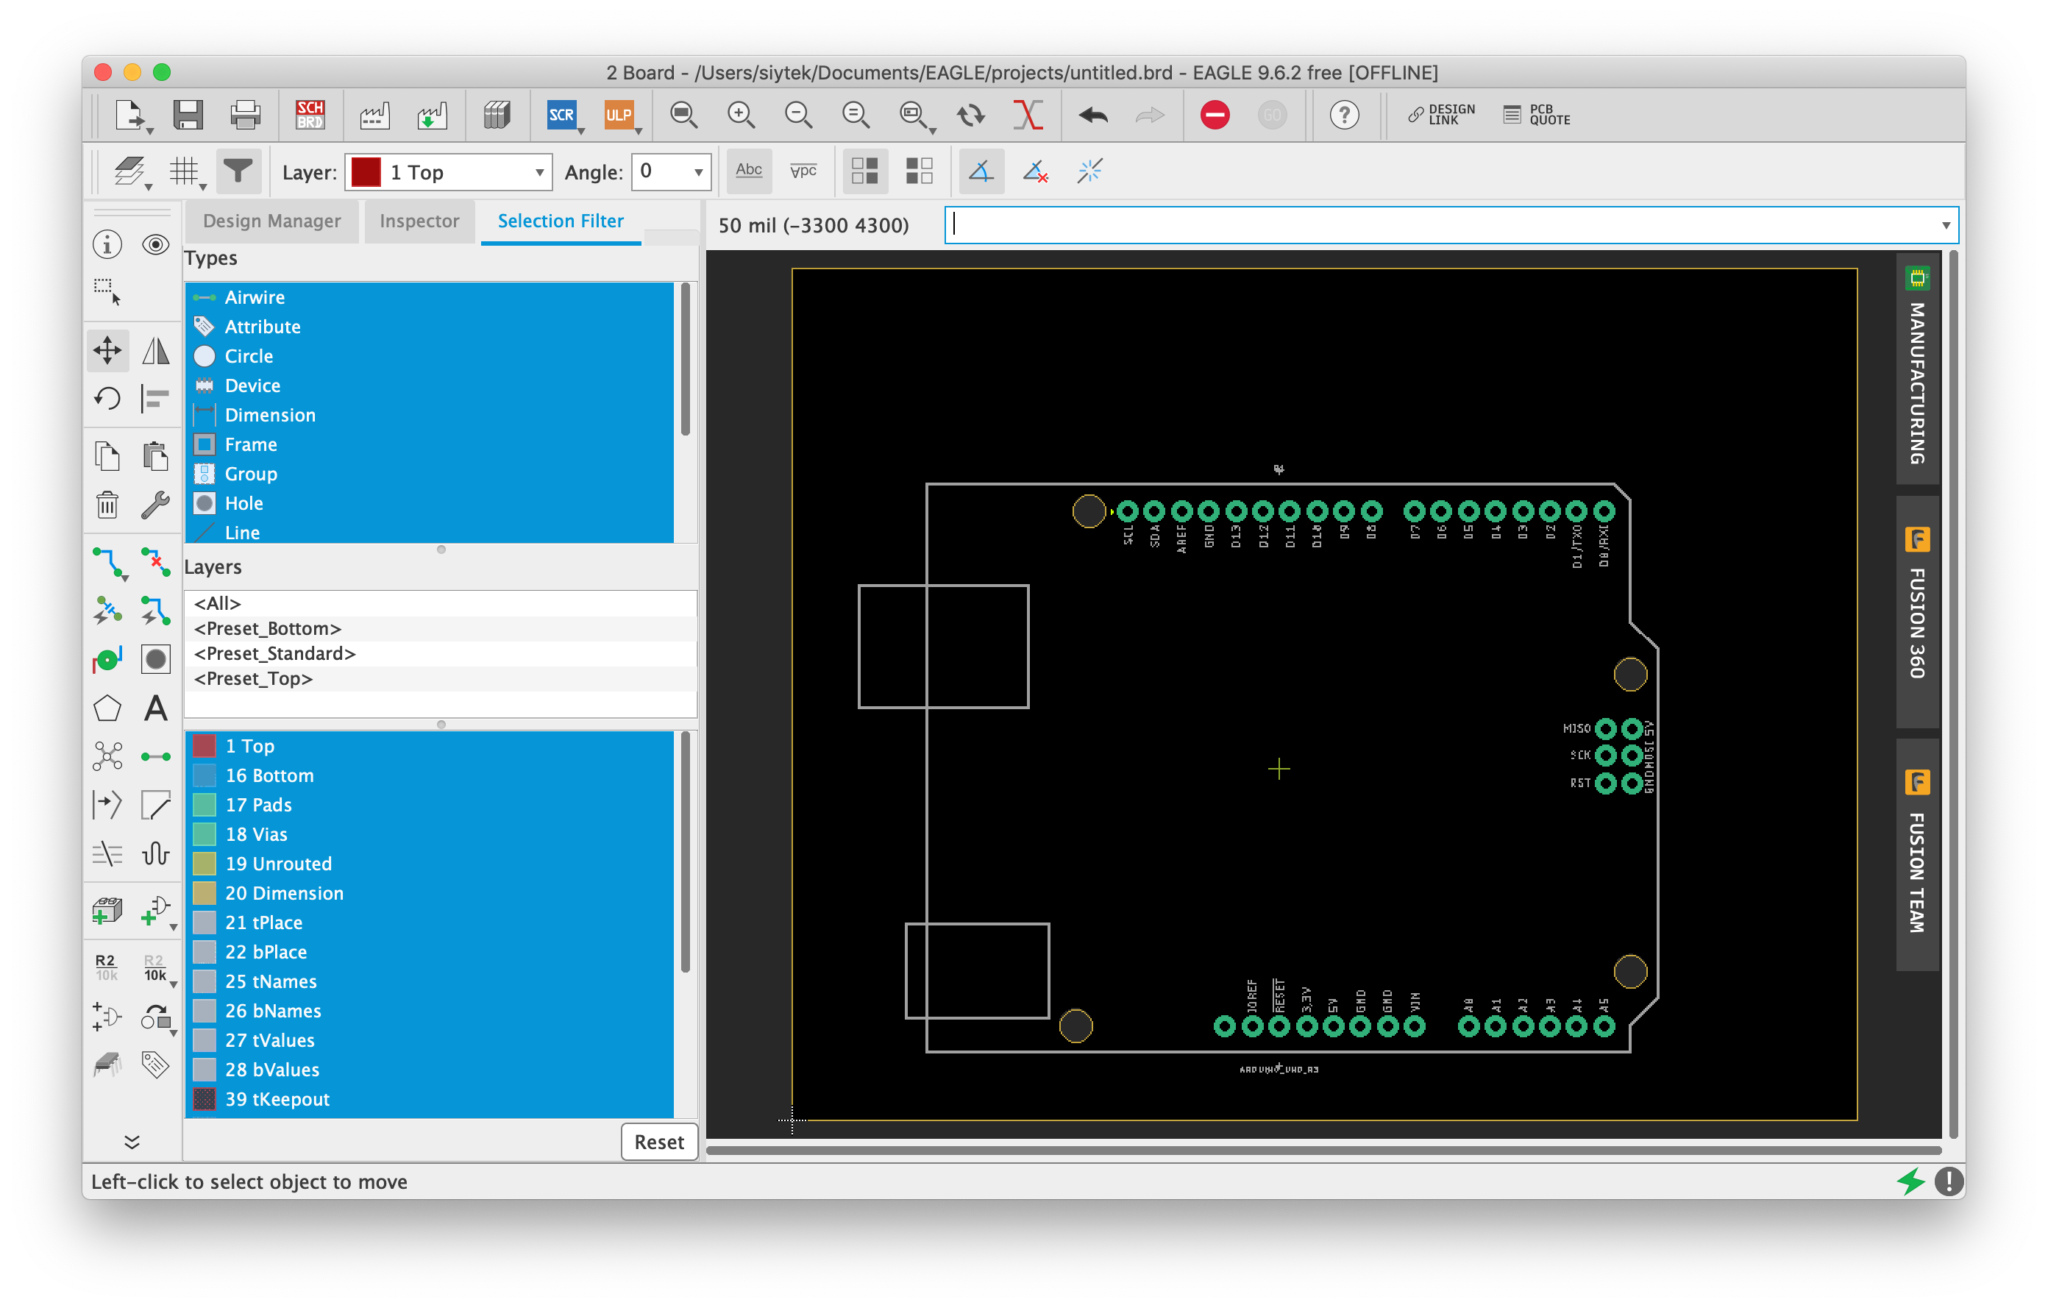The height and width of the screenshot is (1308, 2048).
Task: Expand the command line history dropdown
Action: pyautogui.click(x=1945, y=225)
